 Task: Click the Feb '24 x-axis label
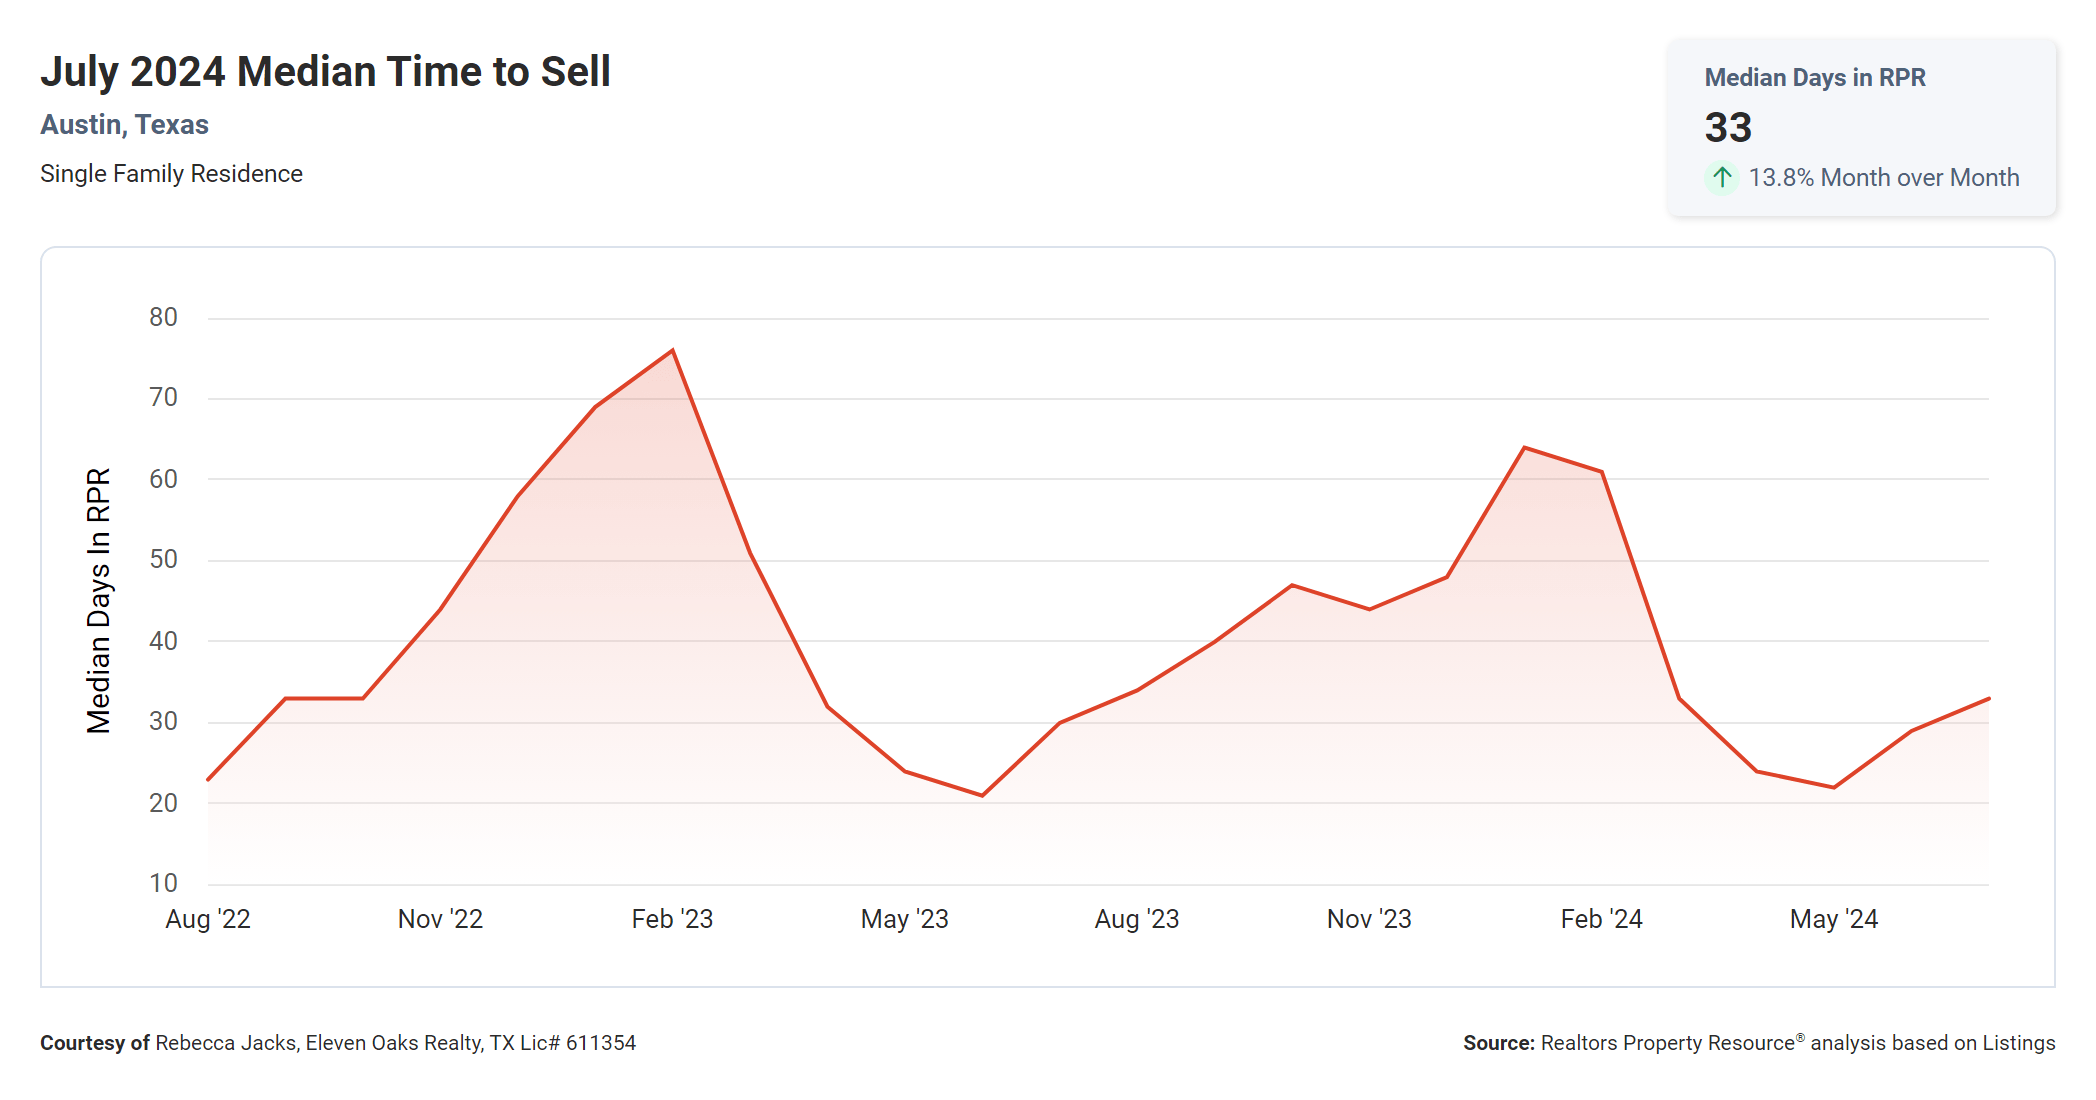(1601, 919)
